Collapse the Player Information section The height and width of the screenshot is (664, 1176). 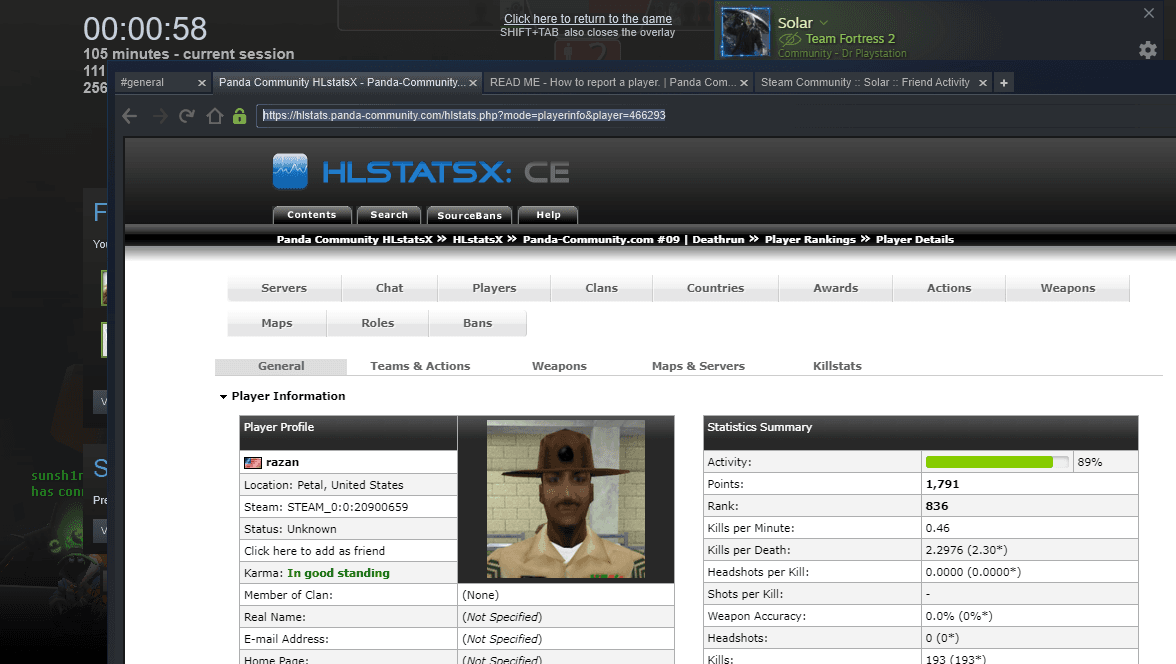tap(224, 397)
